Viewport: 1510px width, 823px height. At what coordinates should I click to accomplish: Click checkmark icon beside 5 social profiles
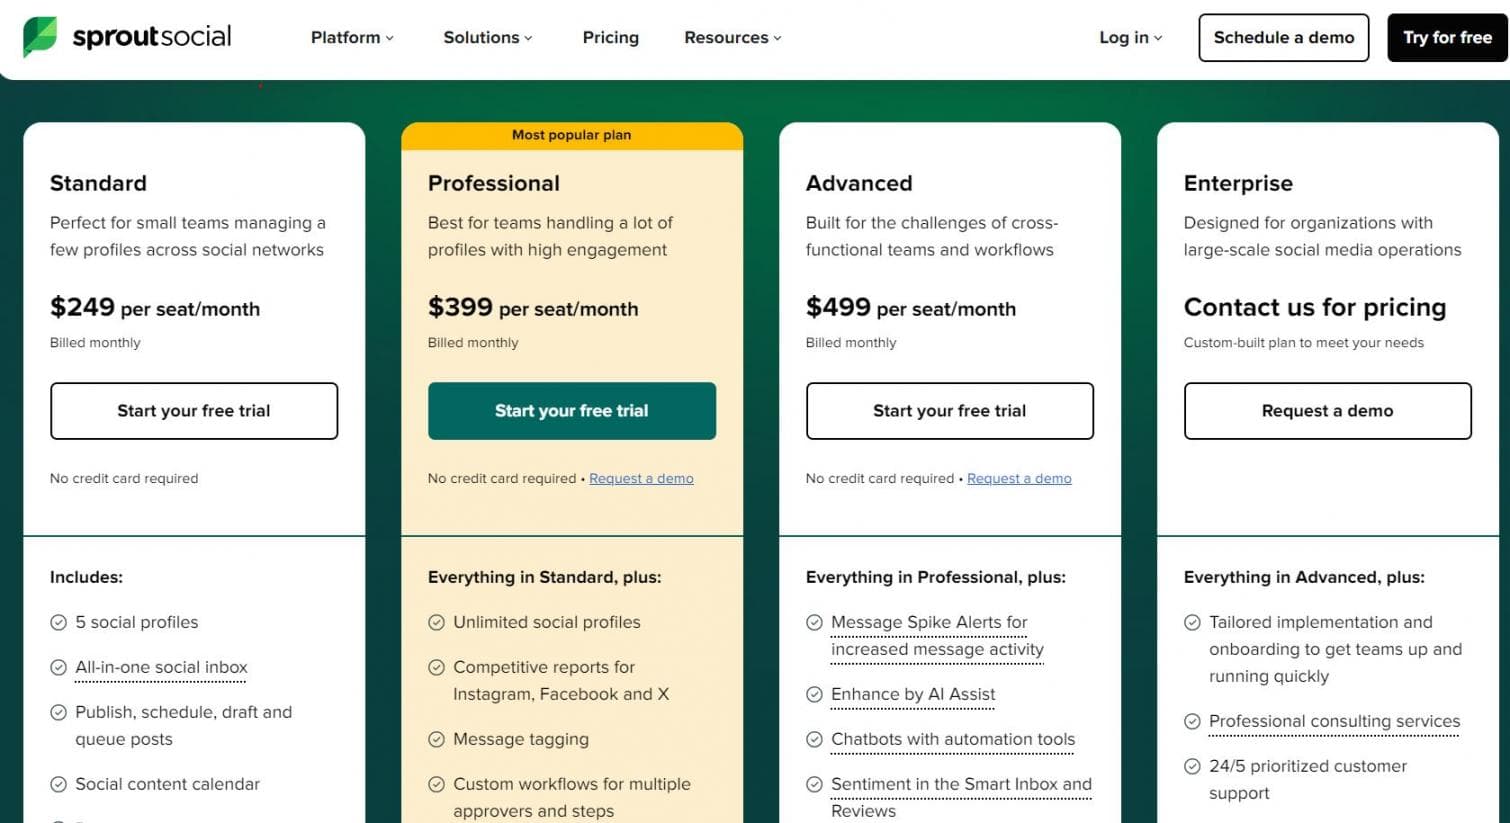coord(59,623)
